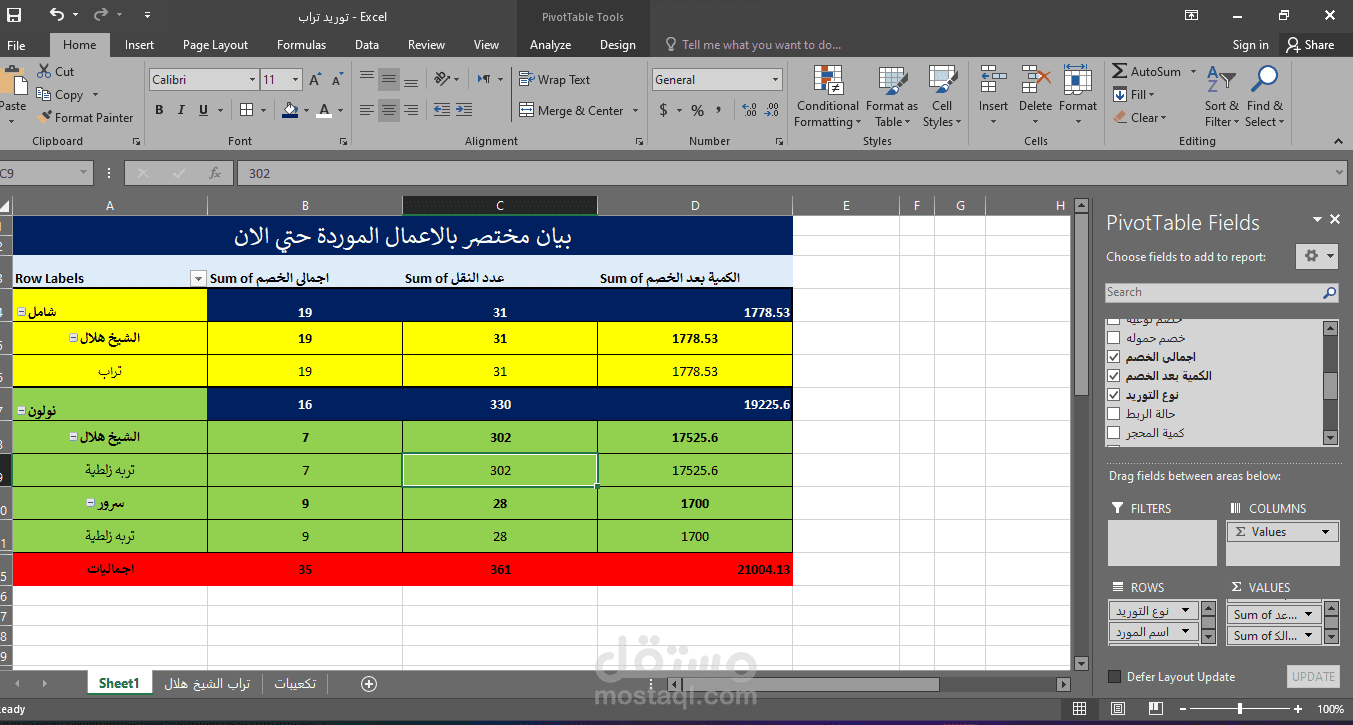Open the نوع التوريد field dropdown in ROWS

click(1186, 610)
